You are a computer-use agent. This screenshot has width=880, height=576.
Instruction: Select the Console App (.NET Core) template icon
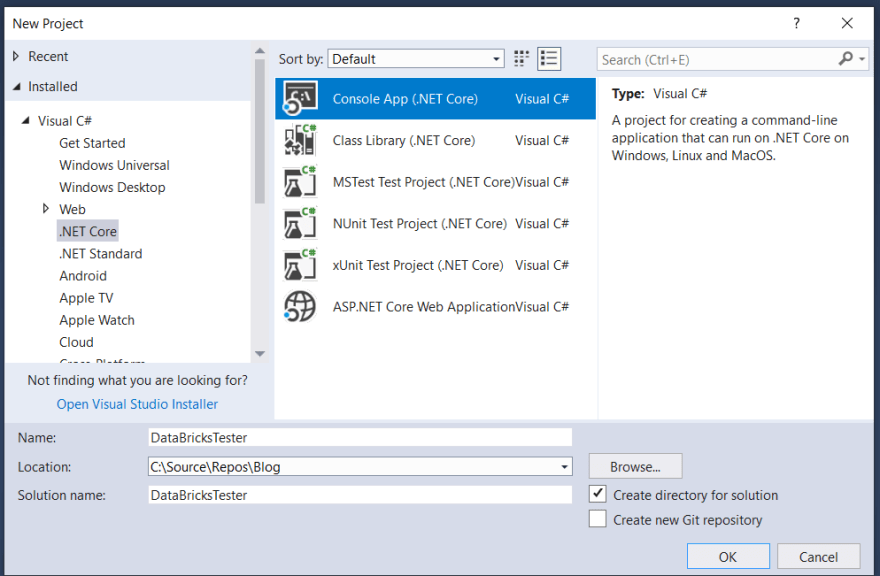coord(300,98)
